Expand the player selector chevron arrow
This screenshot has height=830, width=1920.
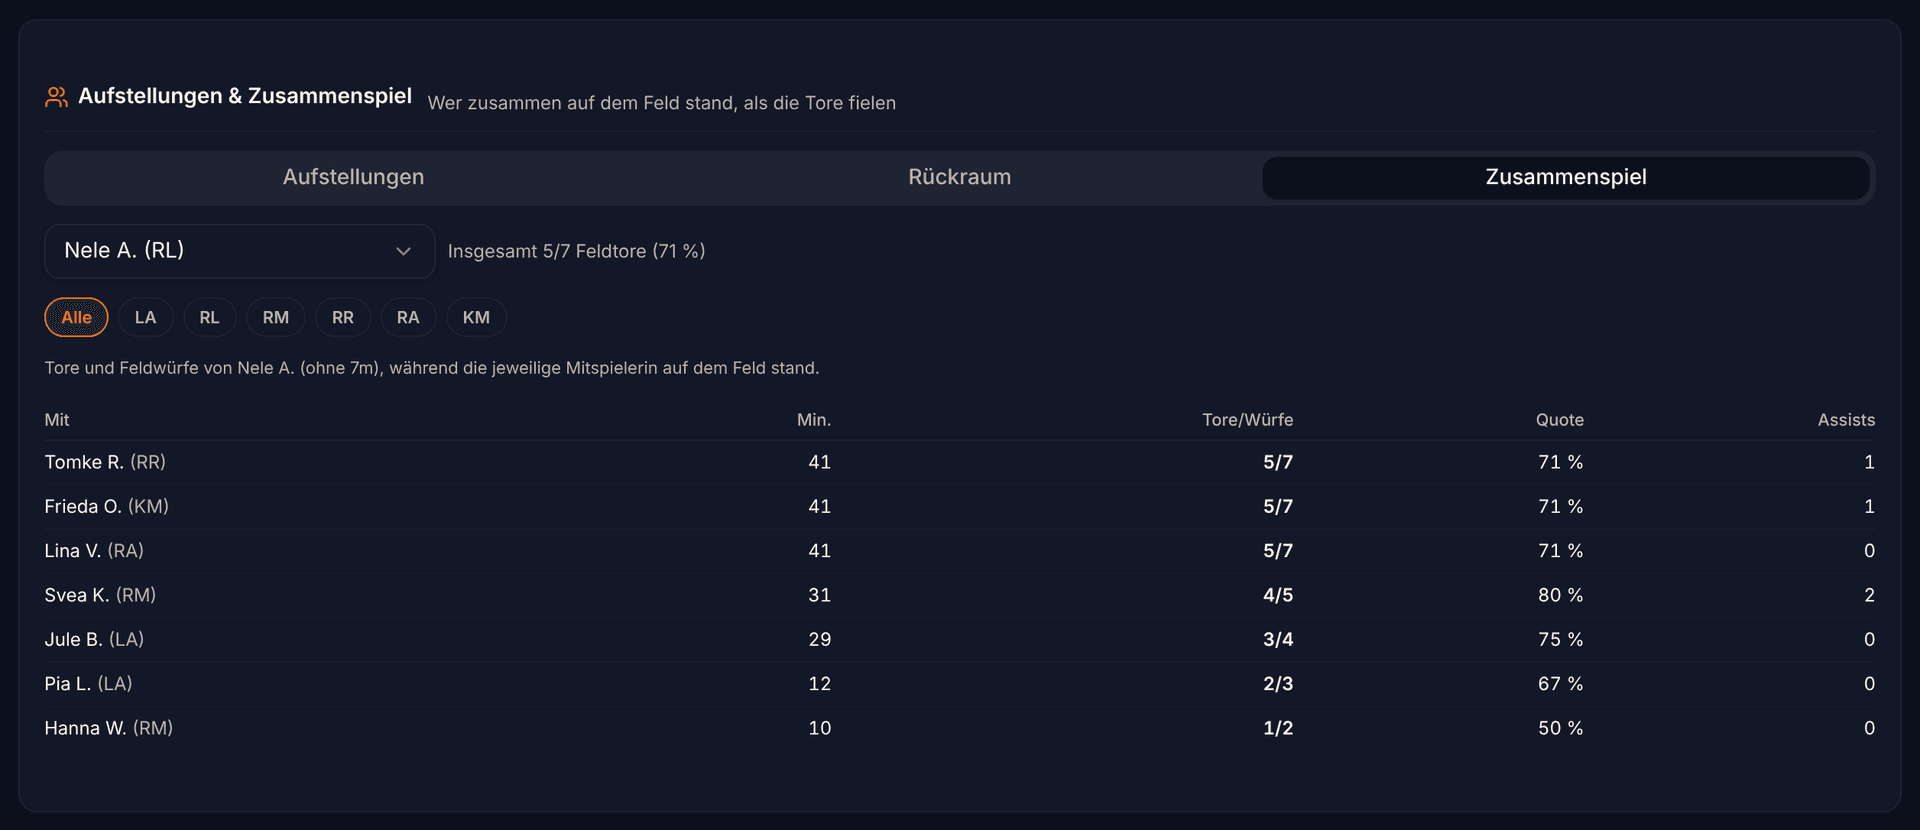(x=404, y=251)
